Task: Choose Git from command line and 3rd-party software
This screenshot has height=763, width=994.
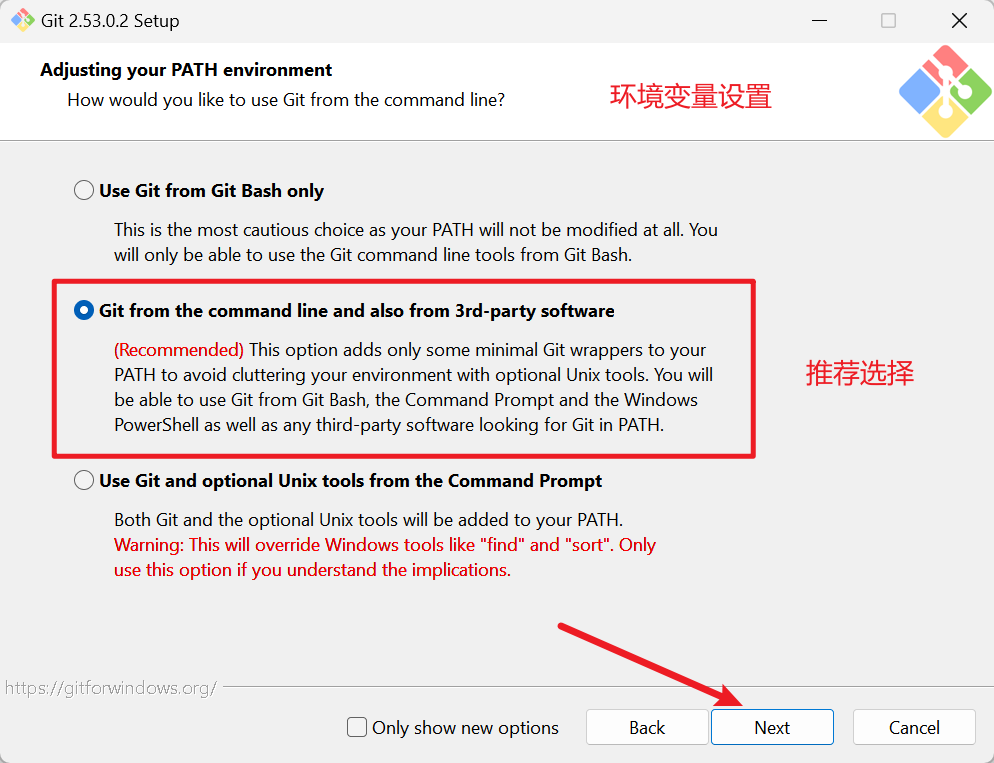Action: click(x=84, y=311)
